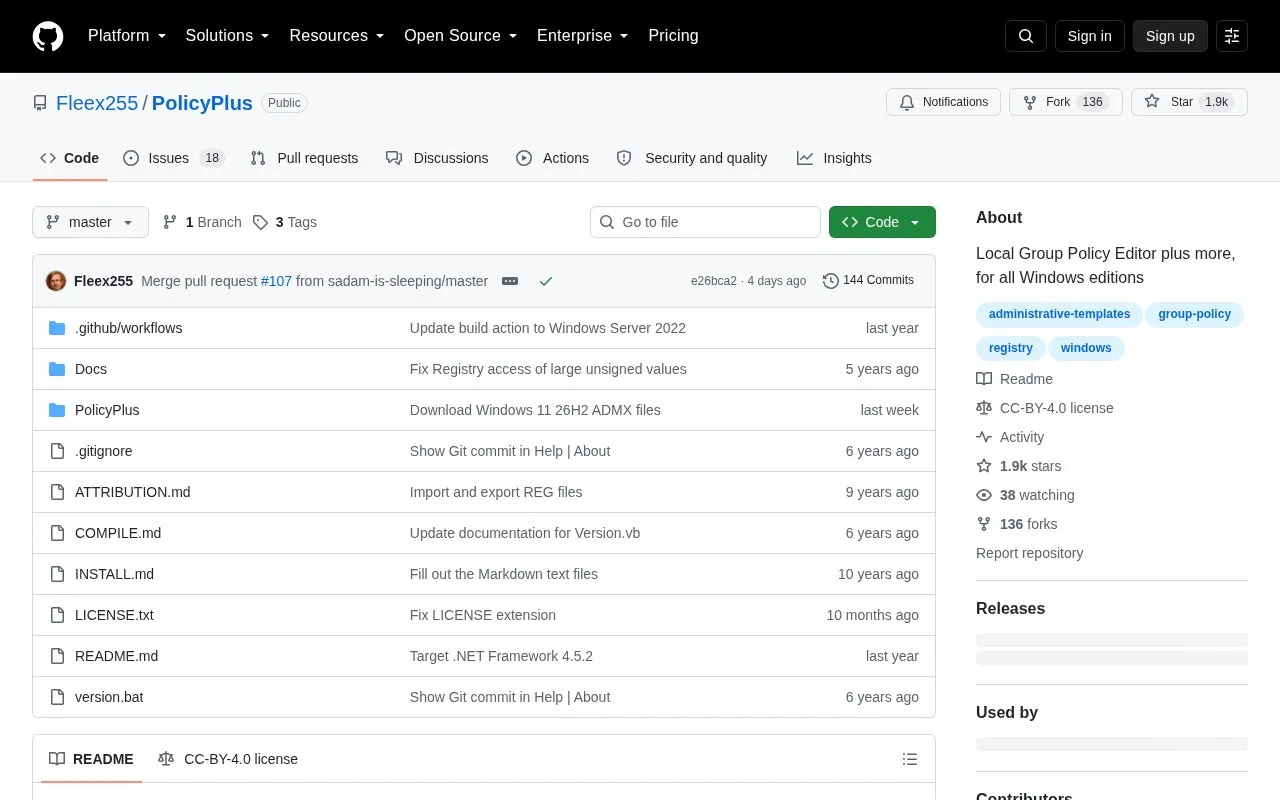Select the CC-BY-4.0 license tab below files
This screenshot has height=800, width=1280.
click(x=228, y=759)
